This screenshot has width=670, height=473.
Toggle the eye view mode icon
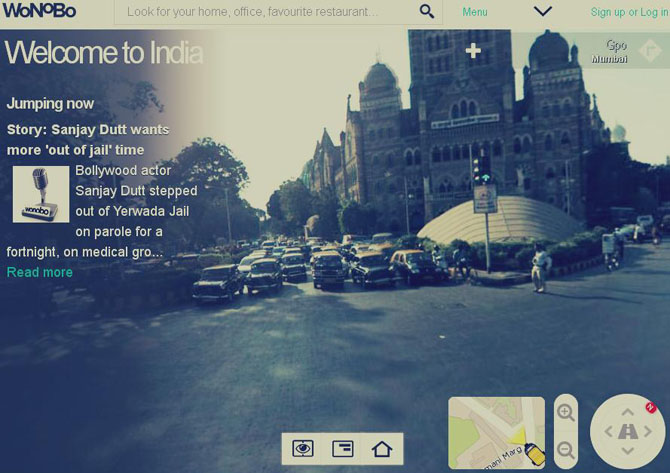click(x=302, y=449)
